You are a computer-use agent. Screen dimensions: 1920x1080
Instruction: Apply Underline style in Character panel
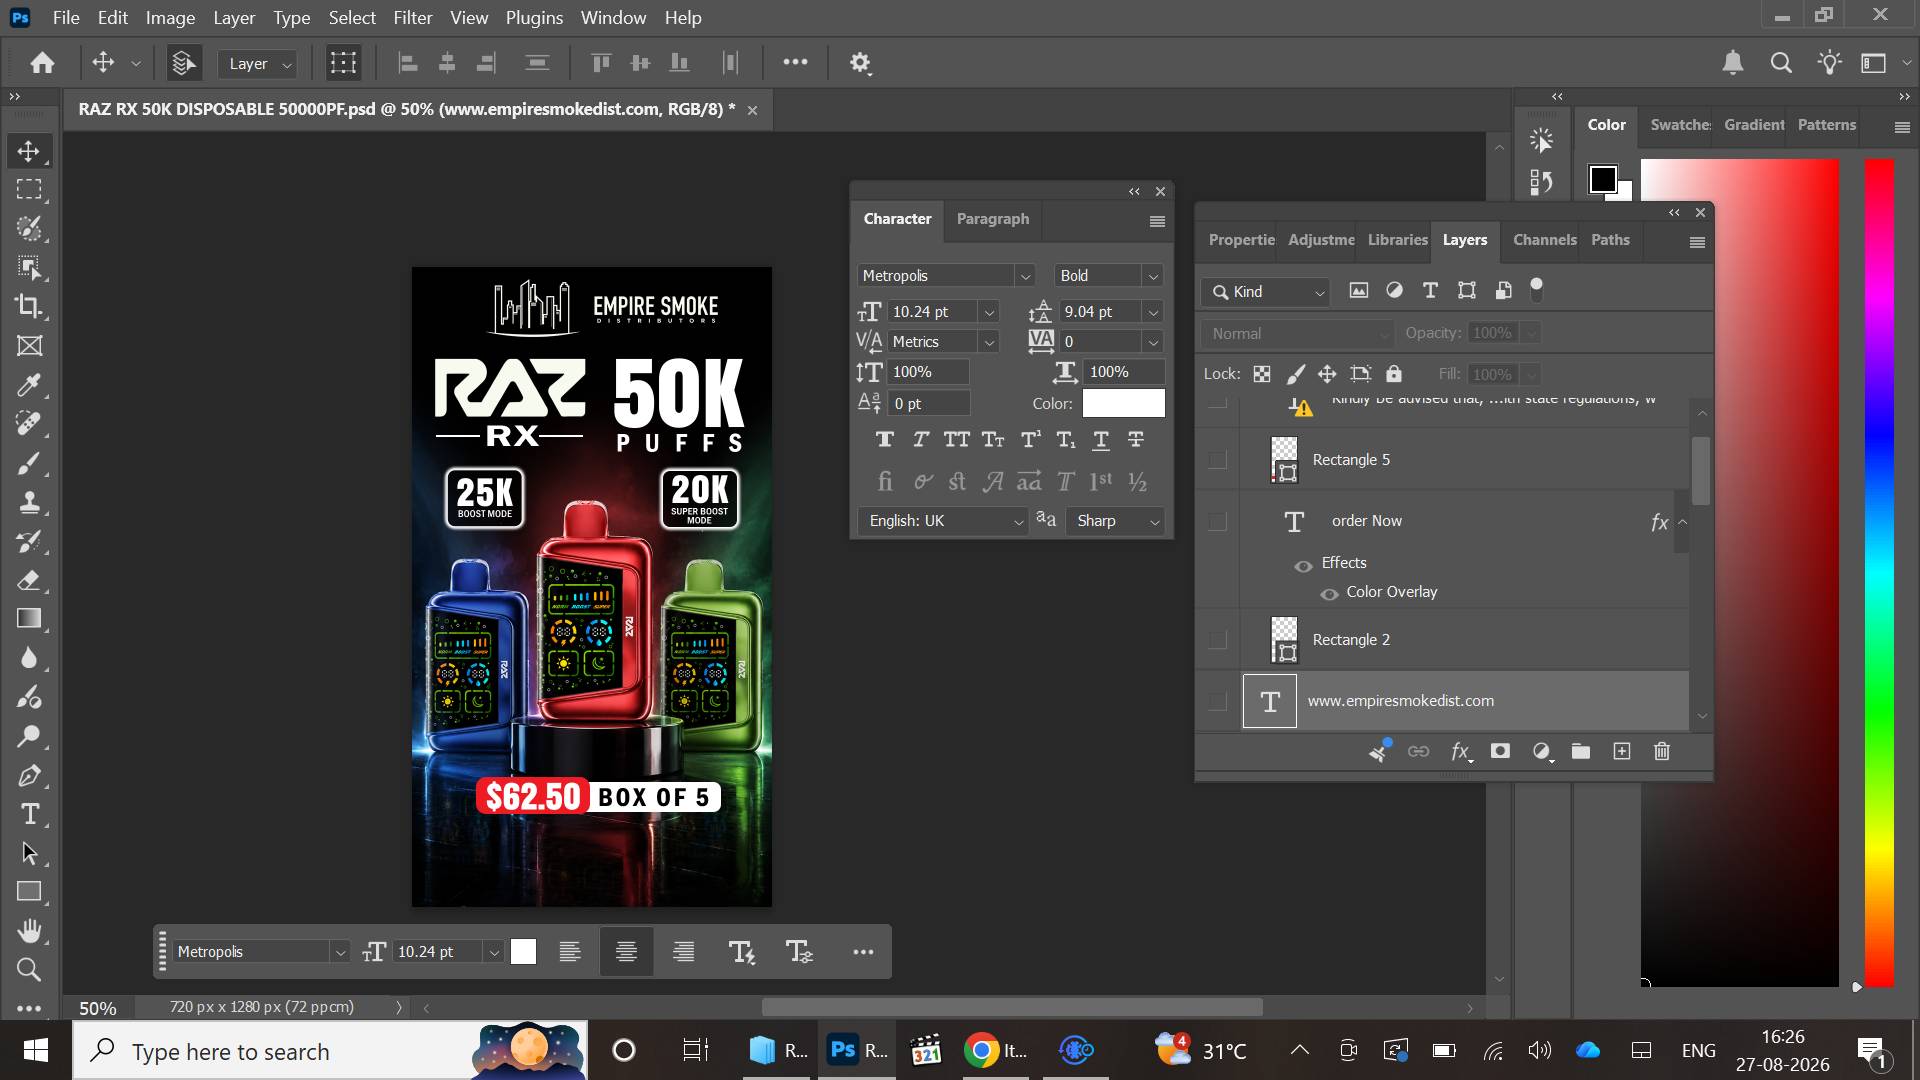point(1101,439)
